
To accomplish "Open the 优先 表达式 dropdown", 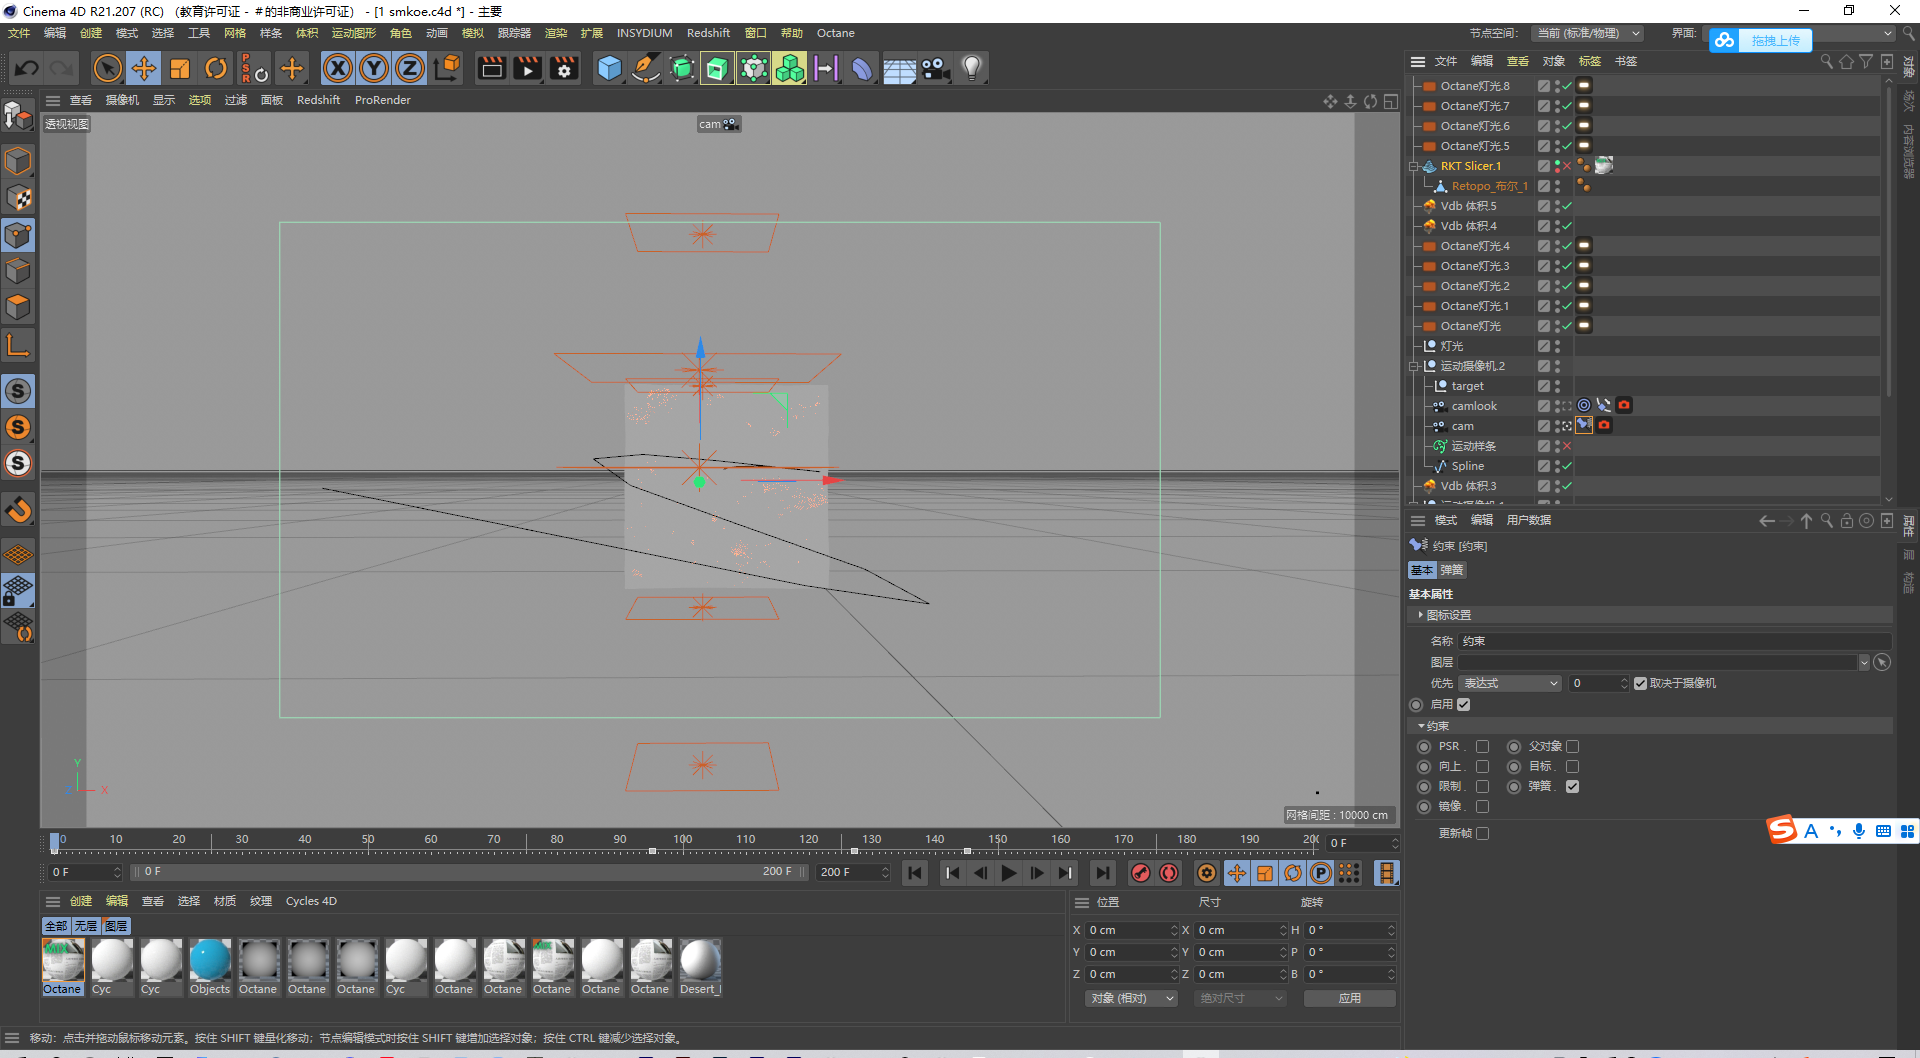I will pyautogui.click(x=1510, y=683).
